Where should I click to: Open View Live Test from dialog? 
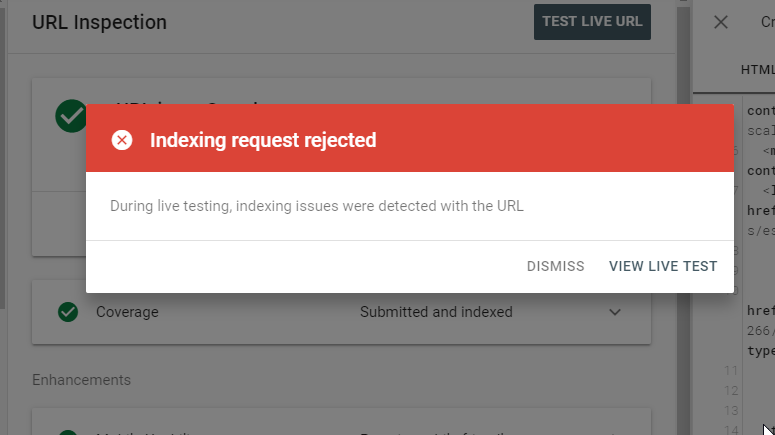coord(663,266)
